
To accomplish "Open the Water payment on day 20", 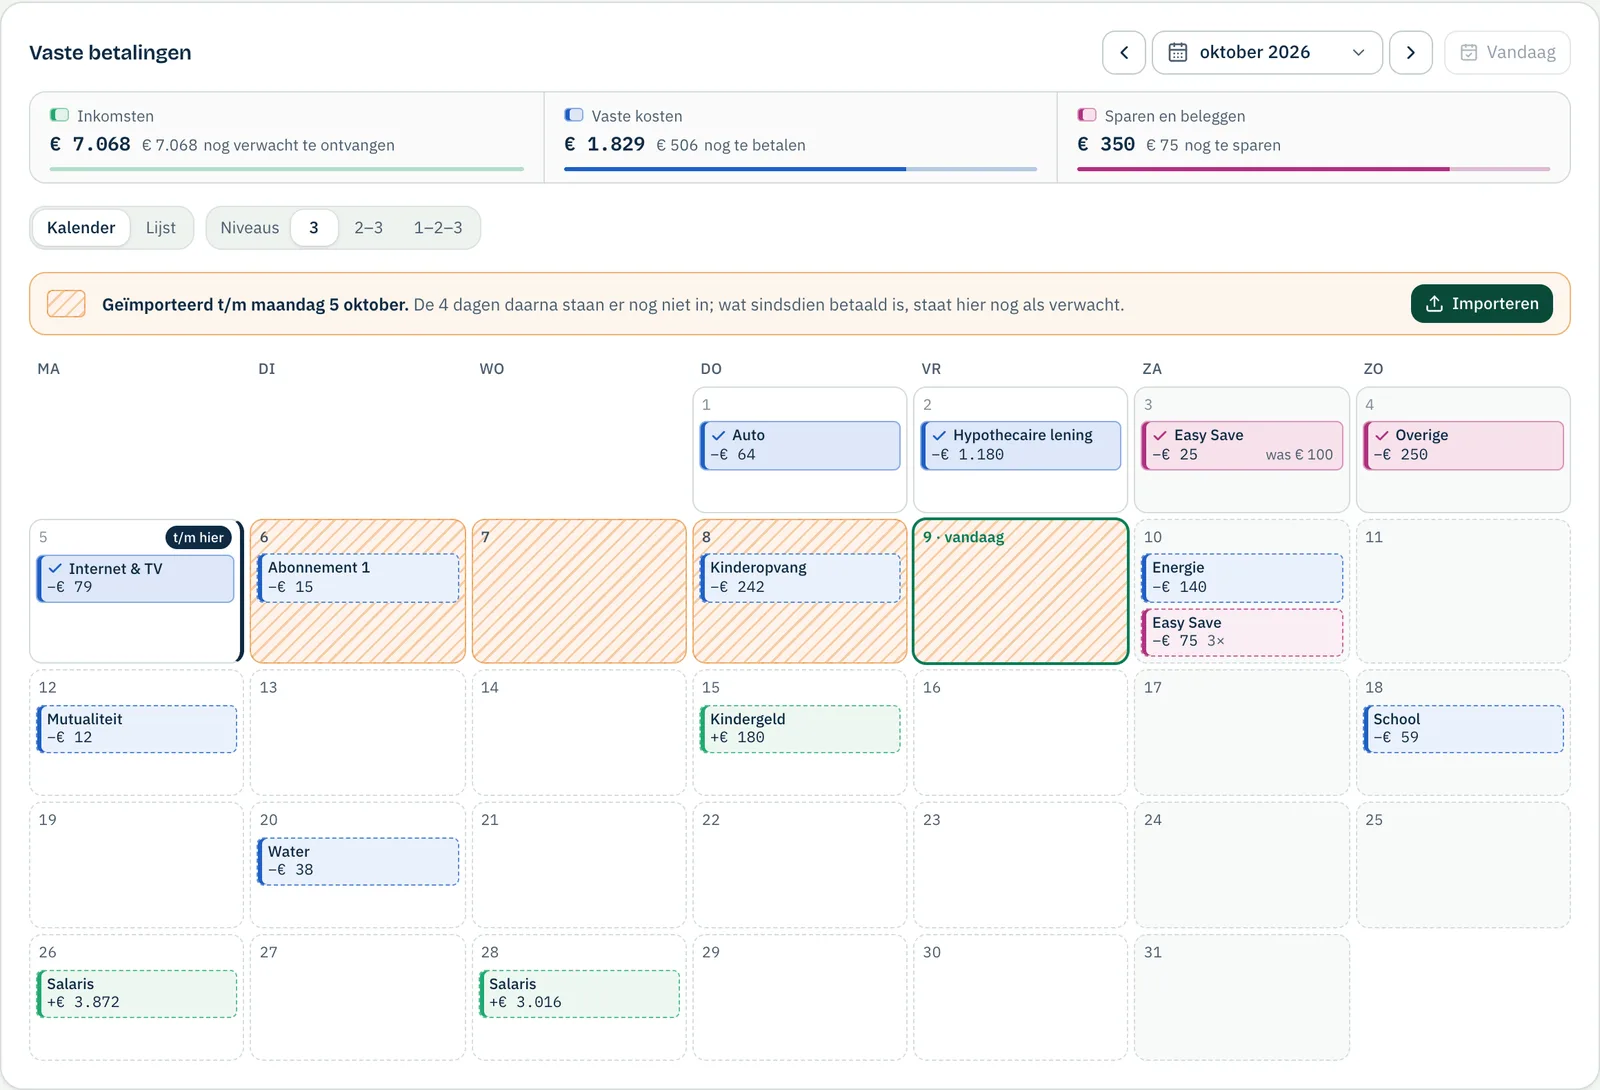I will 359,861.
